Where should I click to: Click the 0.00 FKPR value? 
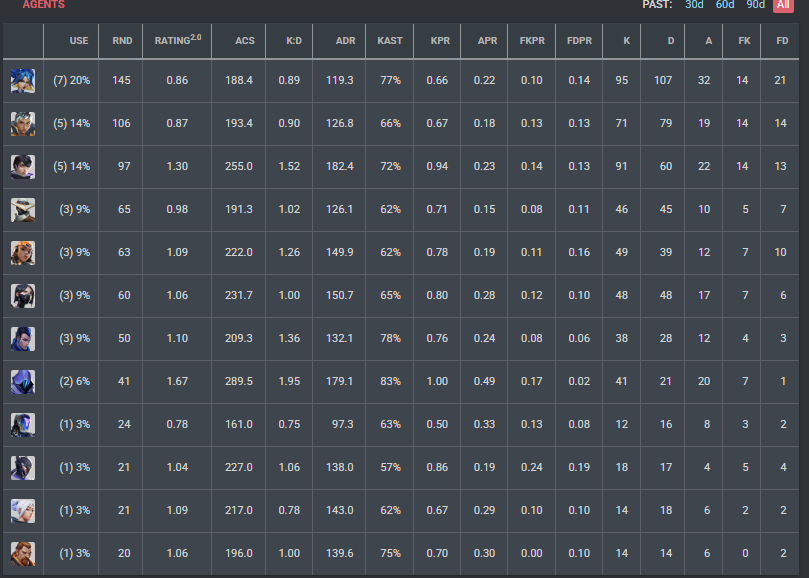(x=531, y=553)
